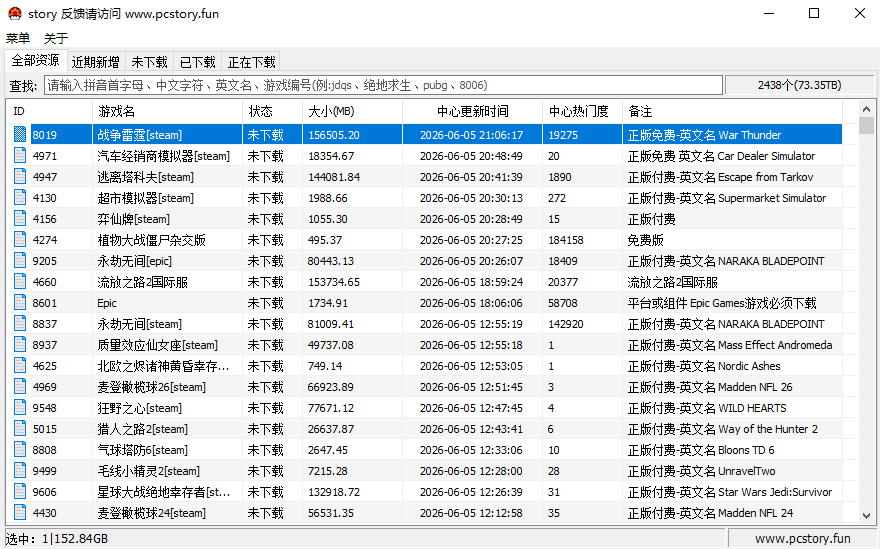Viewport: 880px width, 549px height.
Task: Click the file icon for row ID 4947
Action: [20, 177]
